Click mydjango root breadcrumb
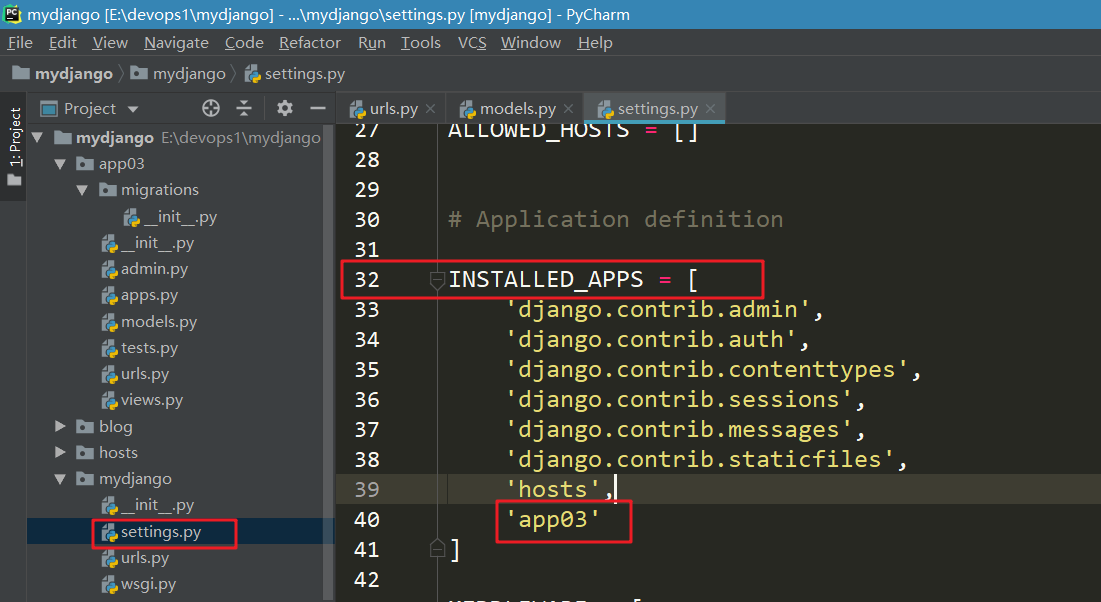1101x602 pixels. point(62,74)
